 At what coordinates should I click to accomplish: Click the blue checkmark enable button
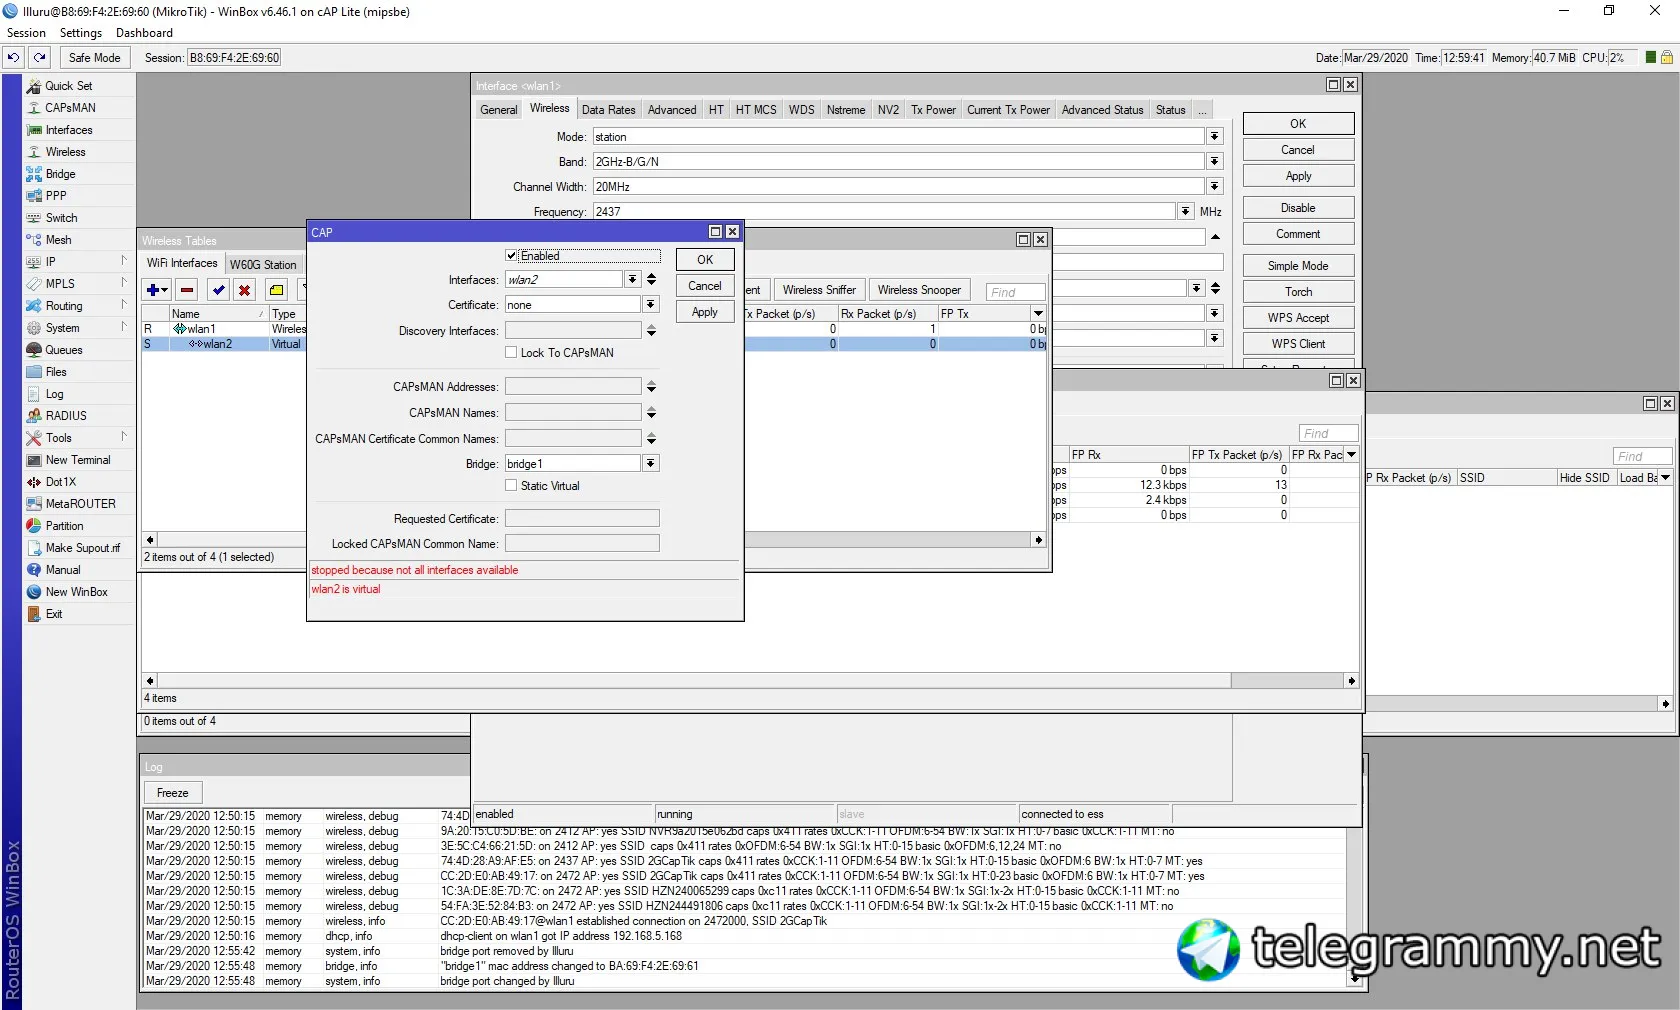pos(218,290)
